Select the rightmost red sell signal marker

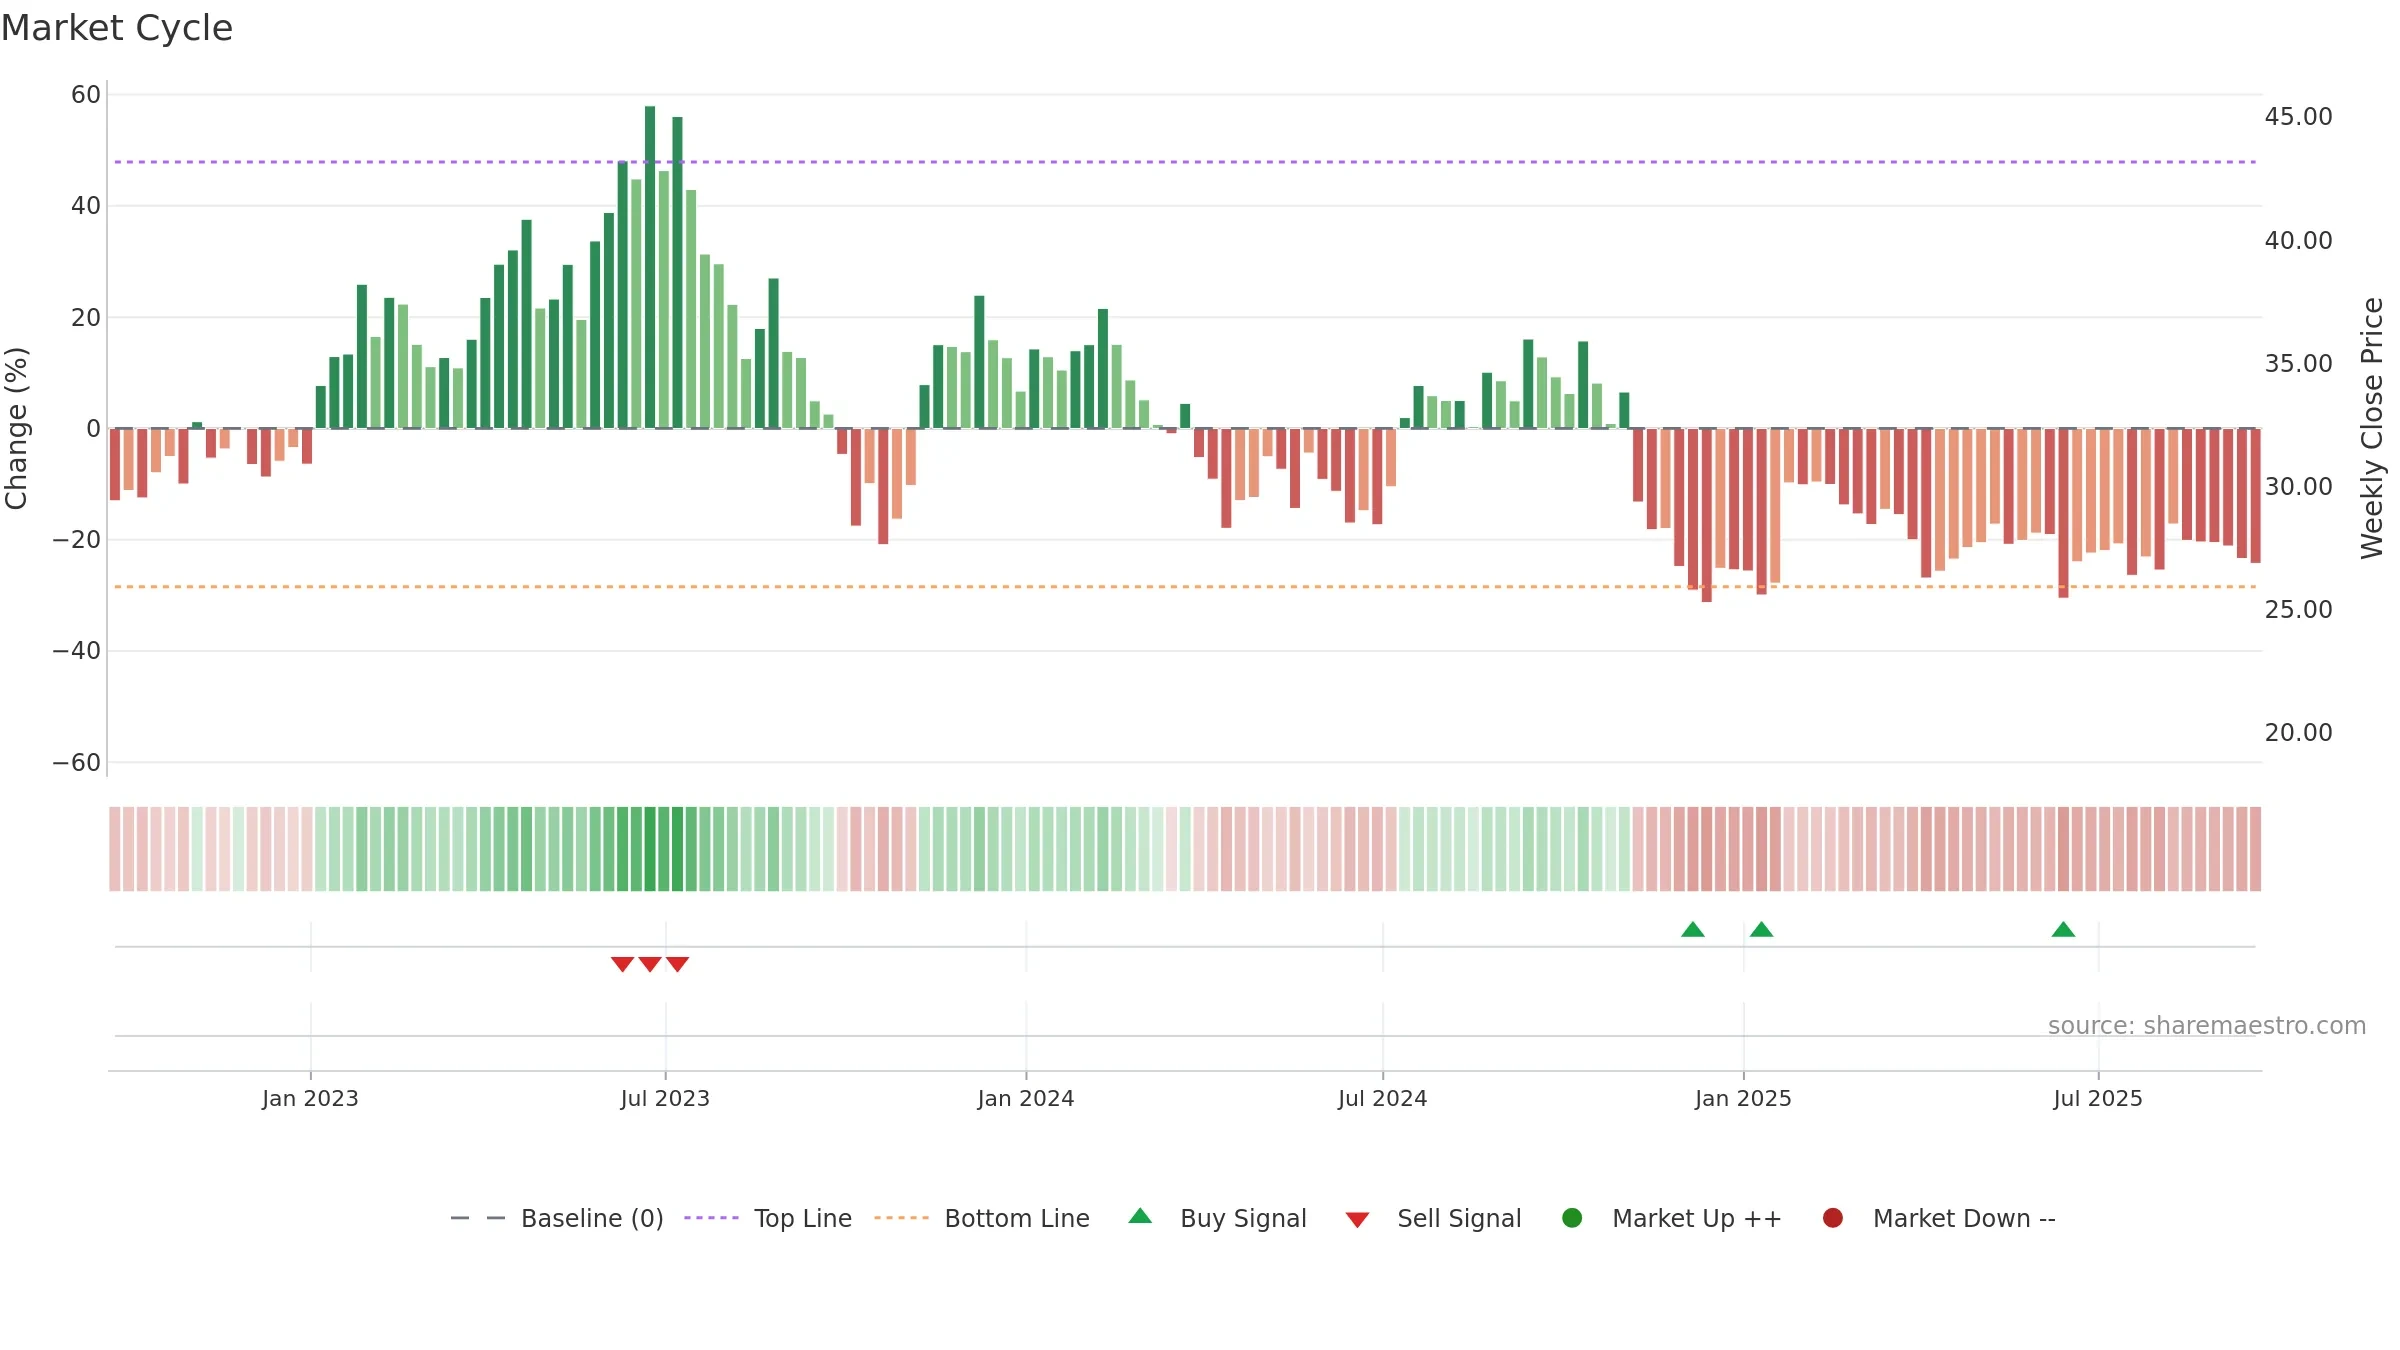click(677, 964)
